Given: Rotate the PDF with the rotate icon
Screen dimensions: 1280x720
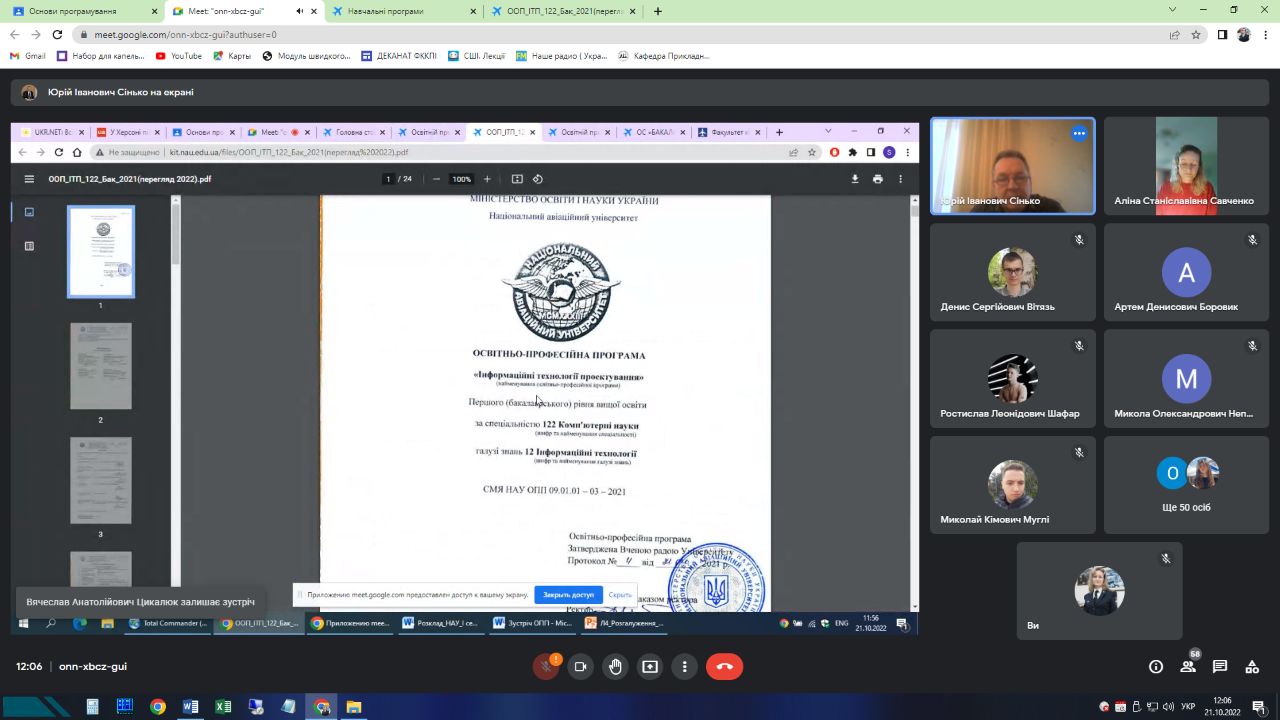Looking at the screenshot, I should pyautogui.click(x=537, y=179).
